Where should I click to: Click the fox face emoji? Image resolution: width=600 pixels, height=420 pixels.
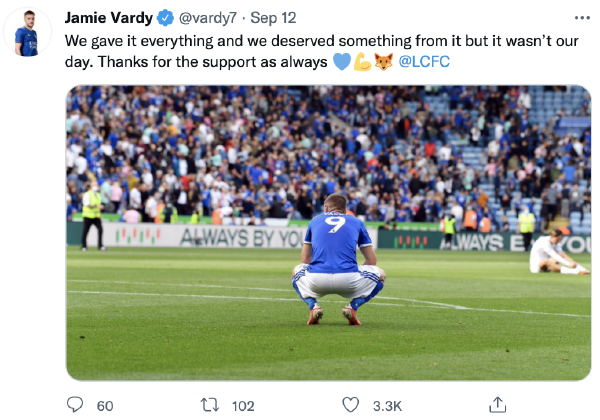(x=383, y=62)
